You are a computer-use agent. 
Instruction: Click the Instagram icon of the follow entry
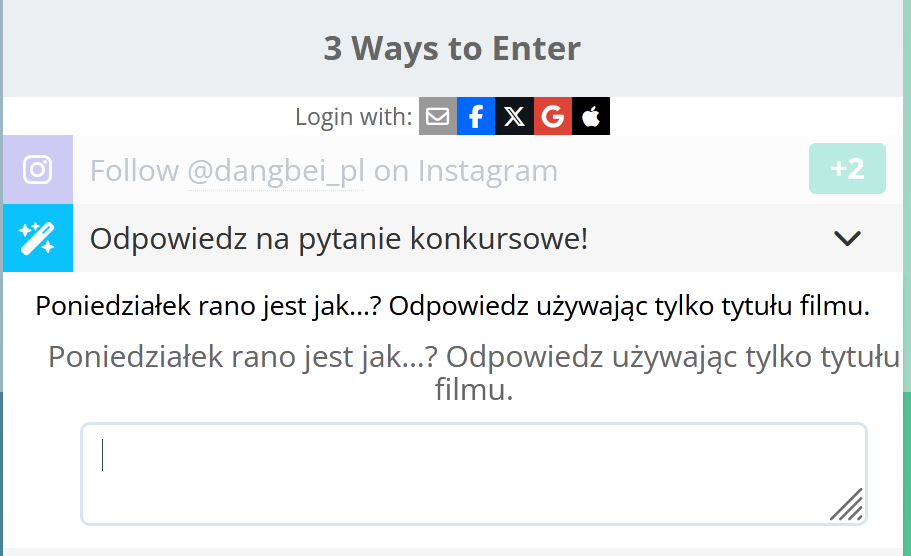click(x=38, y=169)
